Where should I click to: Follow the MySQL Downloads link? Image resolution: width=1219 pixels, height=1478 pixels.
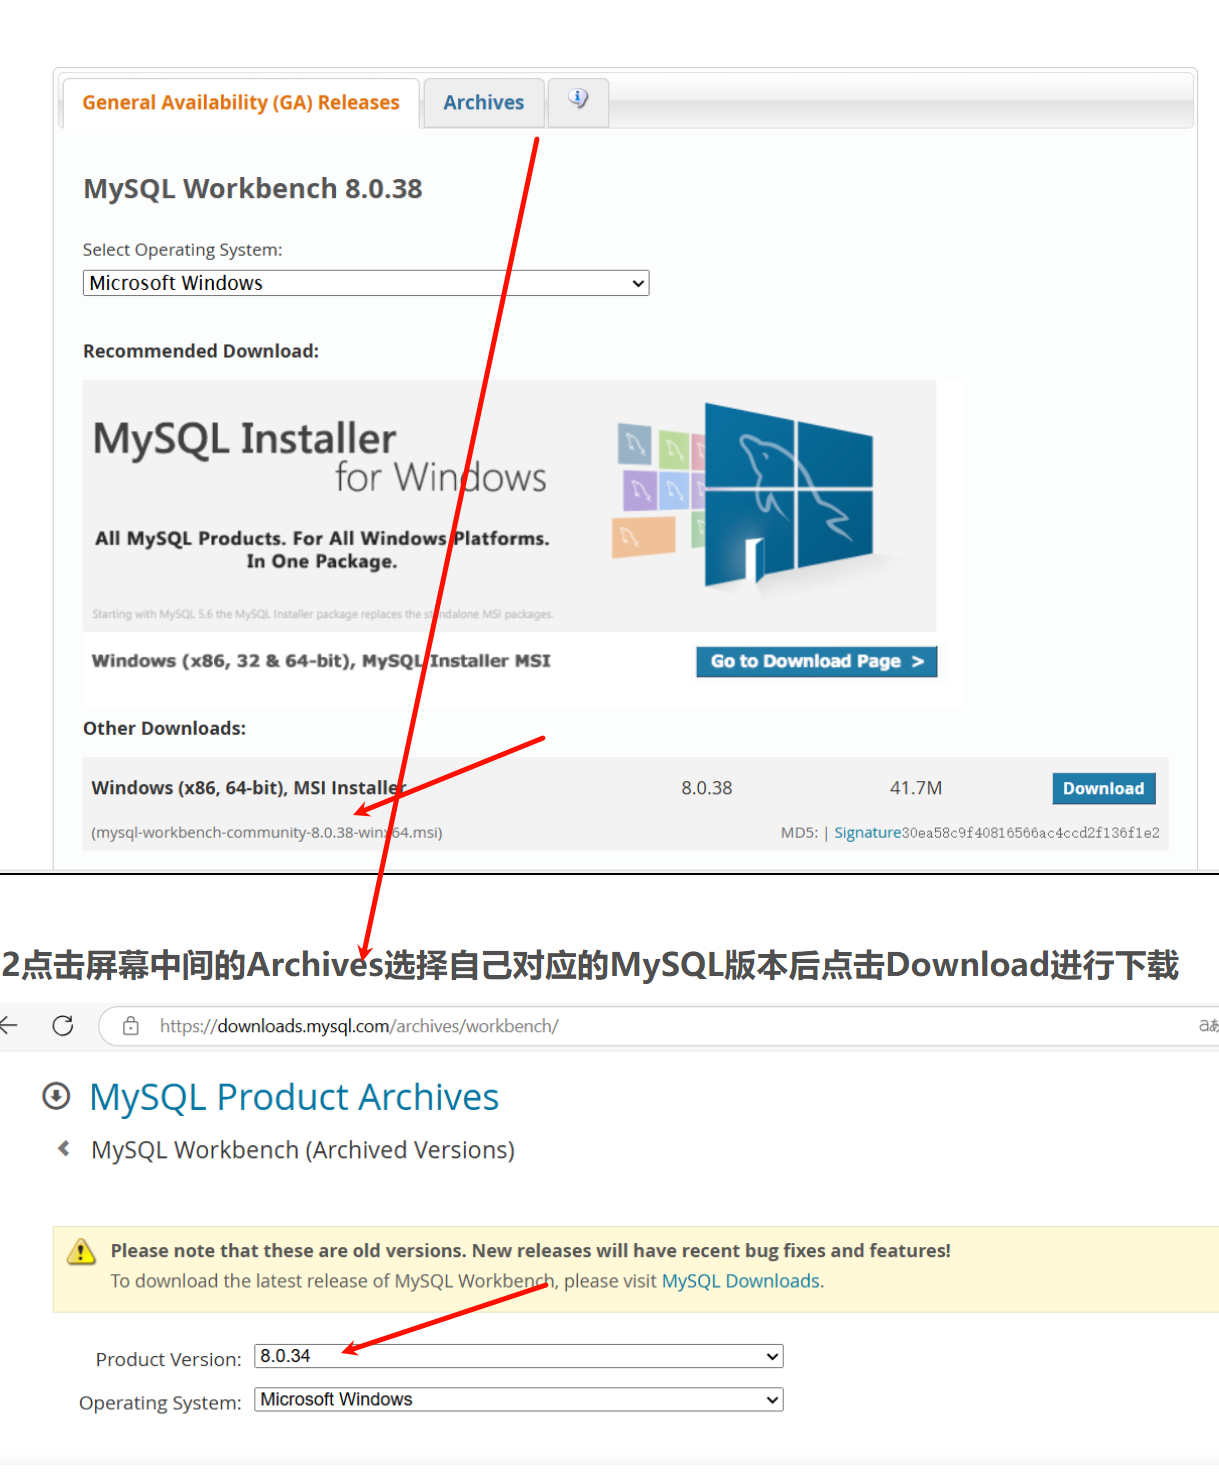click(x=743, y=1281)
